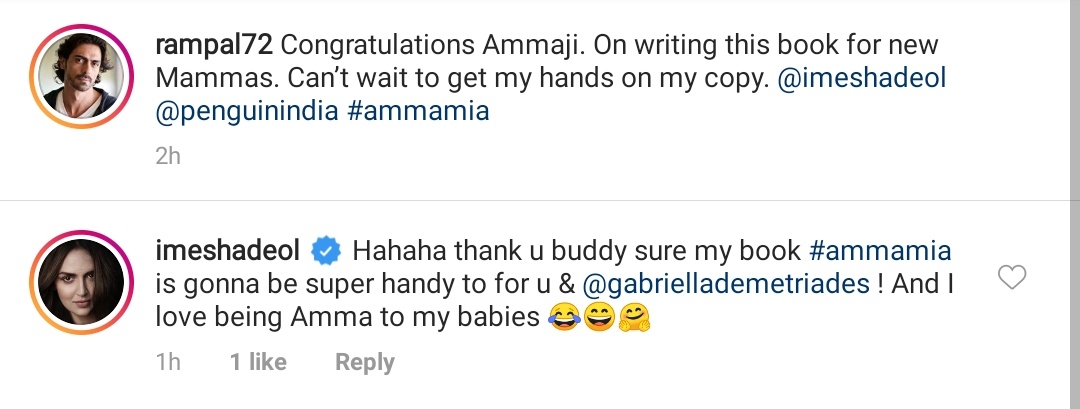1080x409 pixels.
Task: Open the @gabriellademetriades mention
Action: point(727,283)
